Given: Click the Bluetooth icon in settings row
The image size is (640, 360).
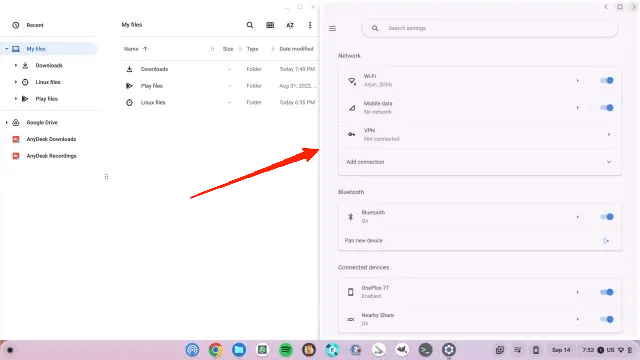Looking at the screenshot, I should [x=350, y=217].
